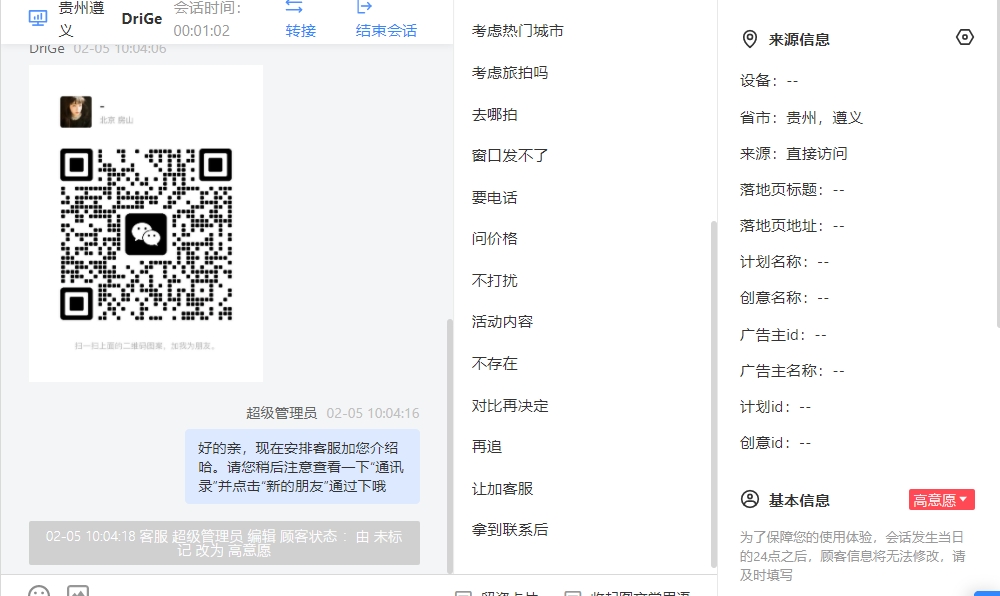This screenshot has height=596, width=1000.
Task: Click the 好的亲 message bubble
Action: coord(302,467)
